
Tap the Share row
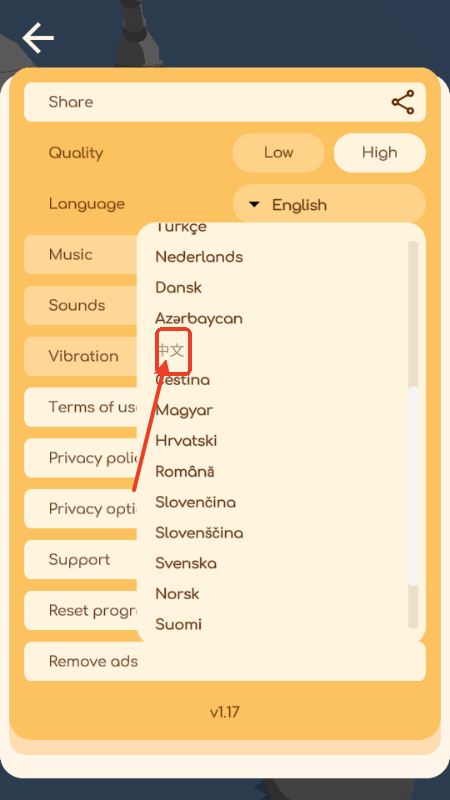(x=225, y=102)
